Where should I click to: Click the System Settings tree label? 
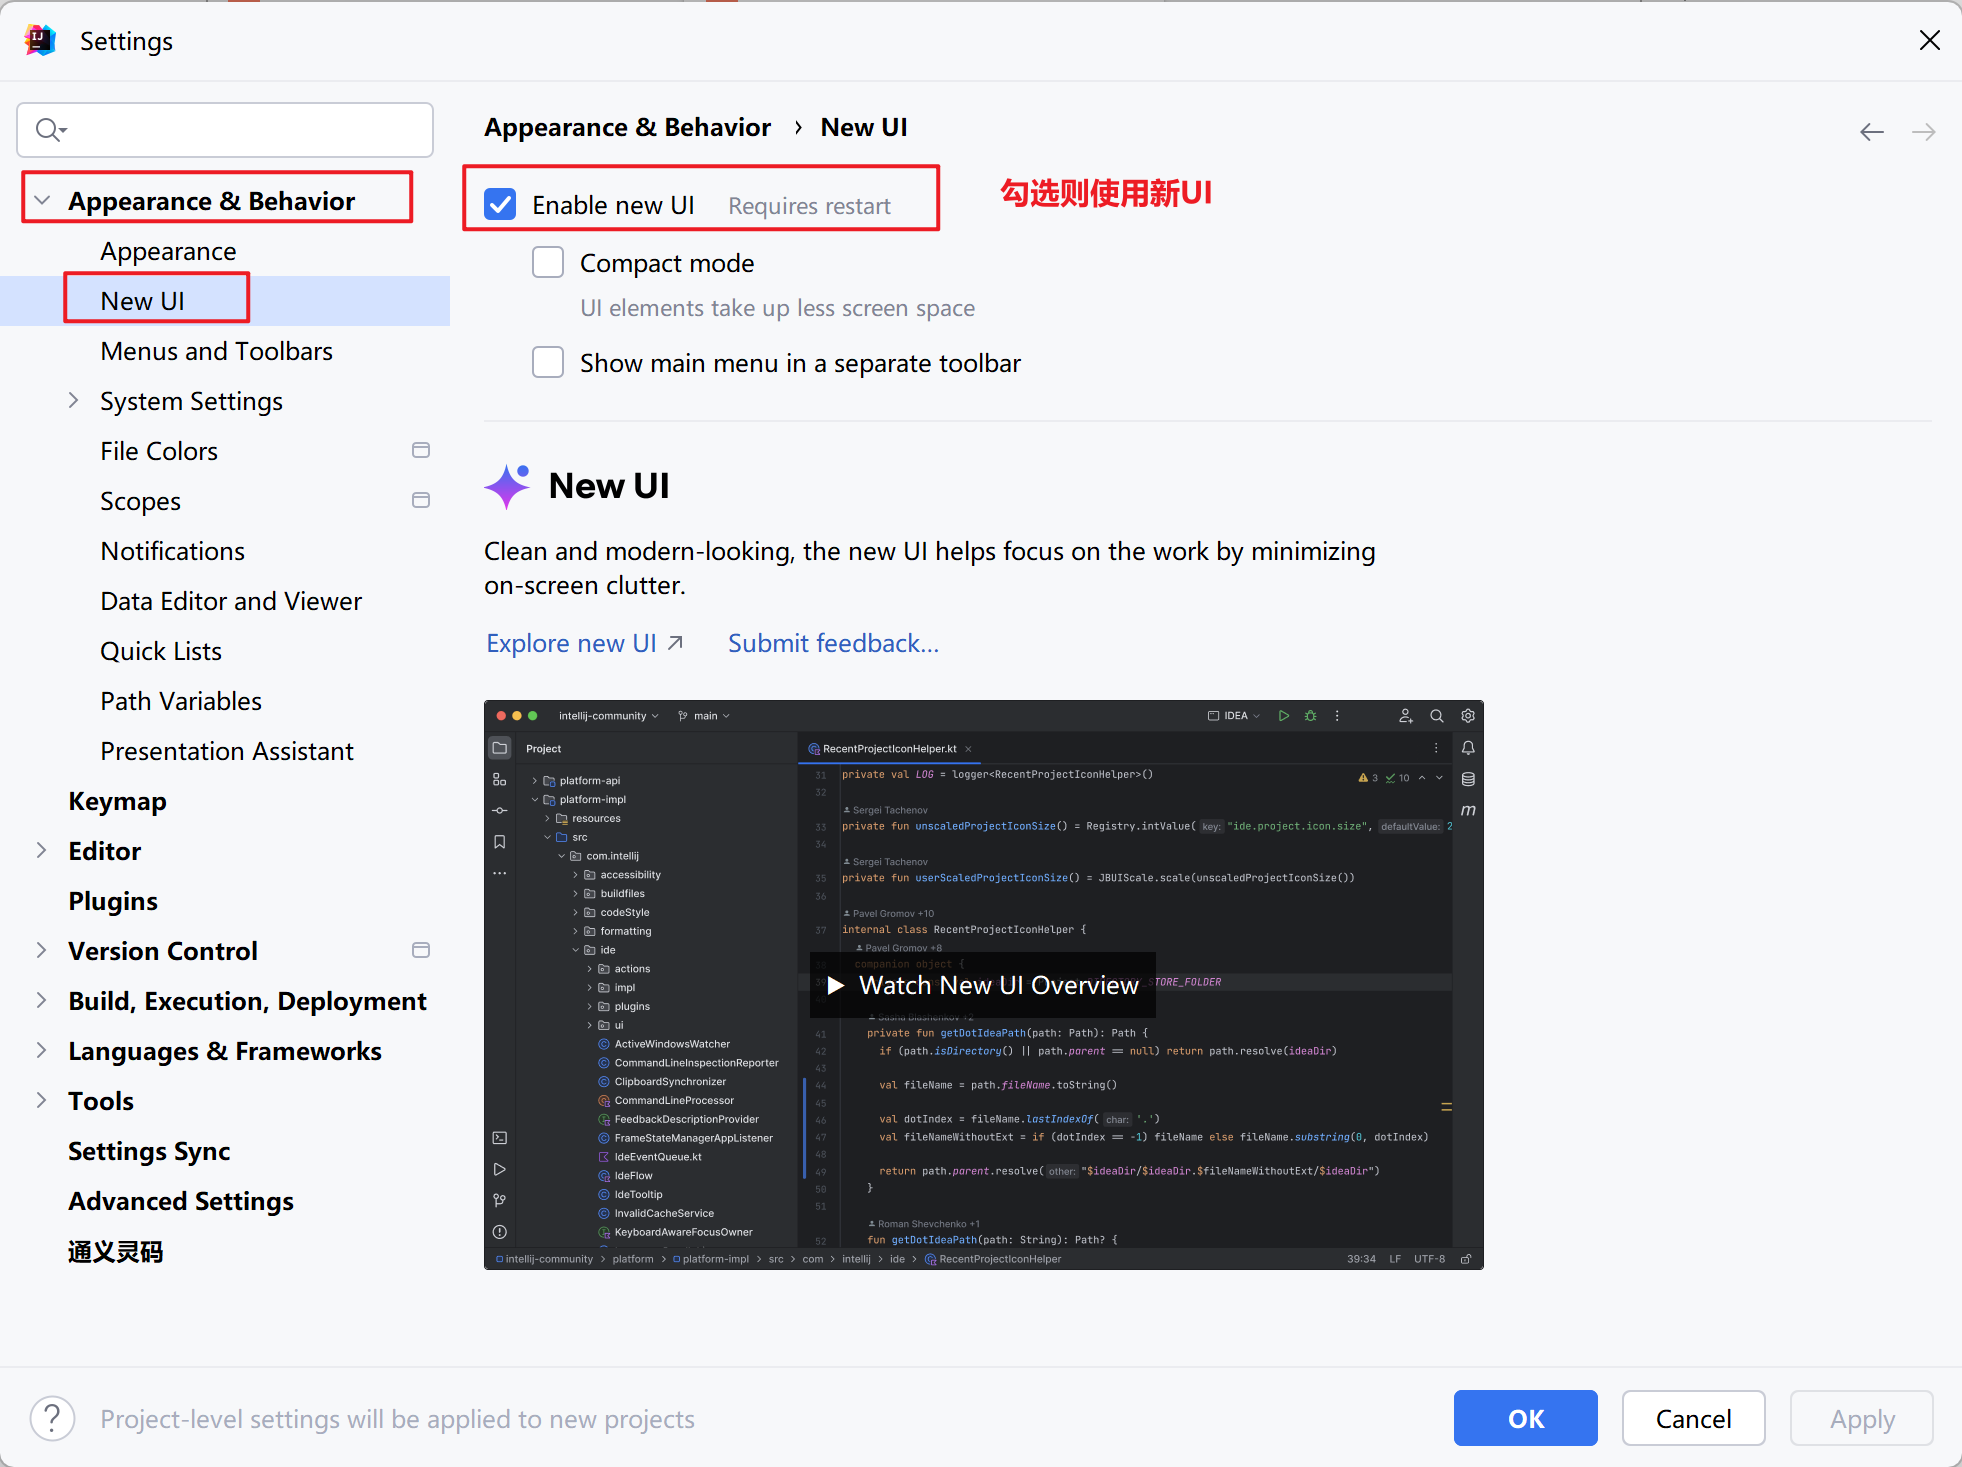[x=191, y=401]
